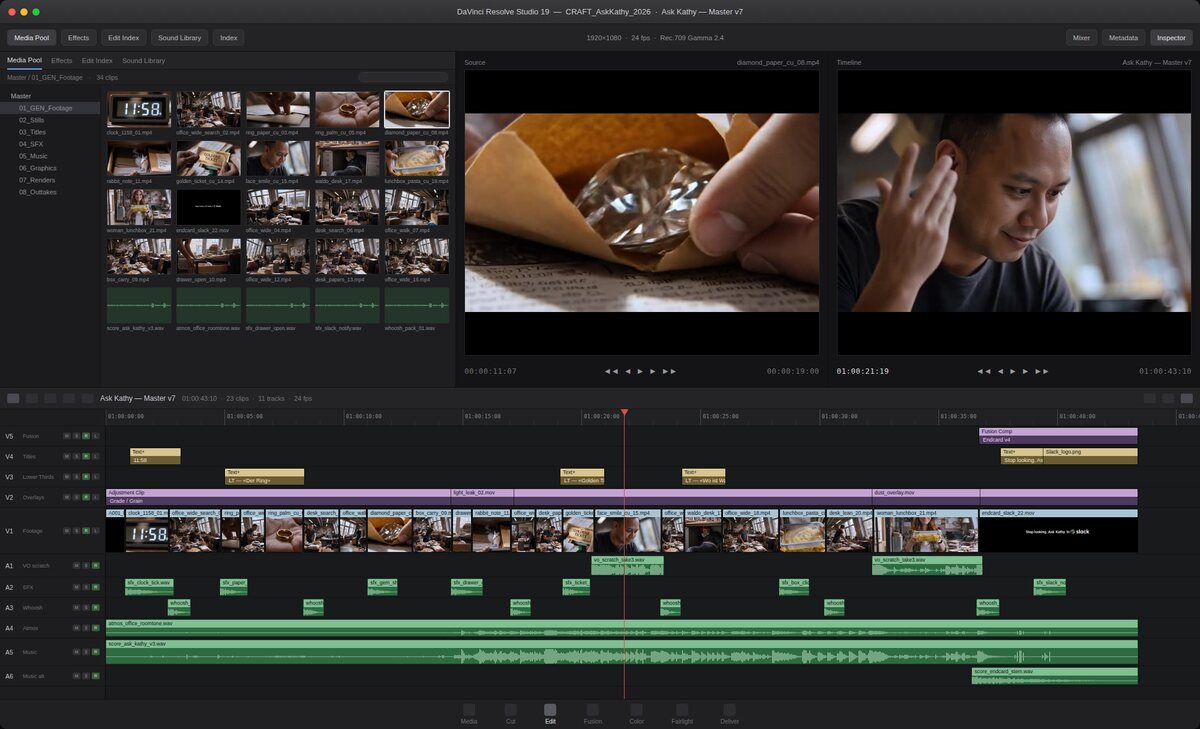The height and width of the screenshot is (729, 1200).
Task: Switch to the Cut page icon
Action: tap(510, 710)
